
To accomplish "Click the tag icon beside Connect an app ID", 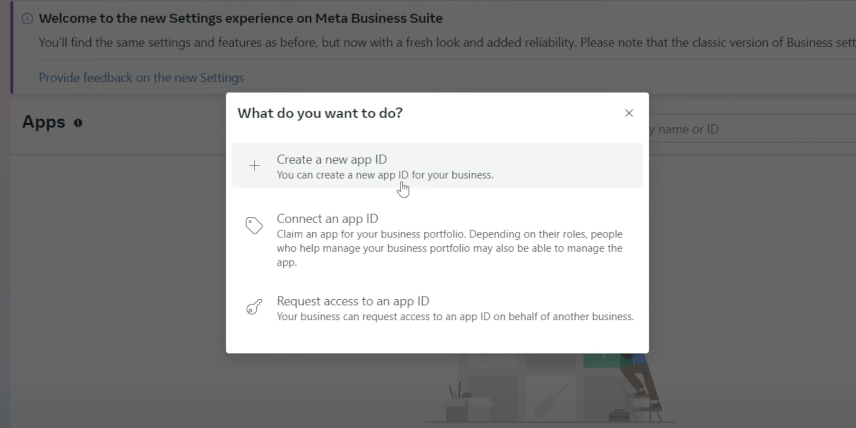I will coord(254,225).
